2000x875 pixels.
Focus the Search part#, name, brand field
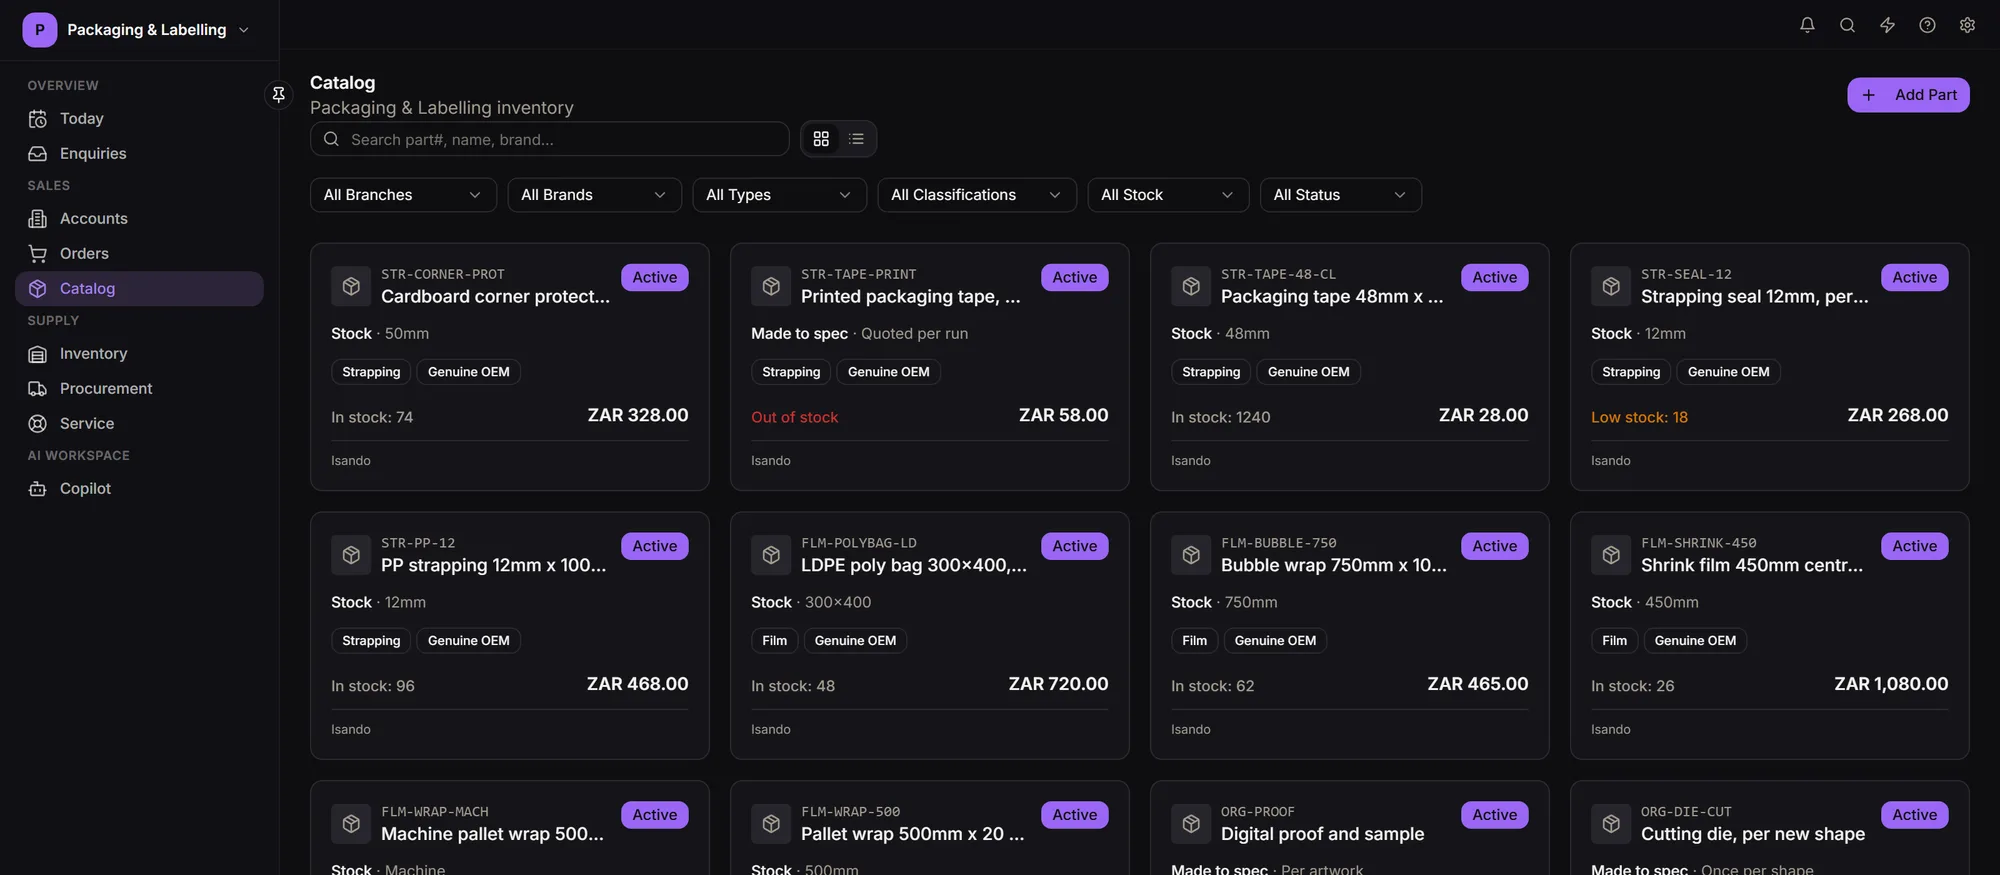pos(549,139)
